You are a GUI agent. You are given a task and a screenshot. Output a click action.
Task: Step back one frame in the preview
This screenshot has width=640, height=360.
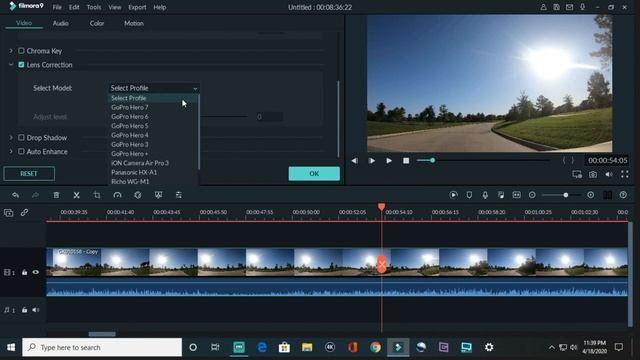tap(355, 161)
